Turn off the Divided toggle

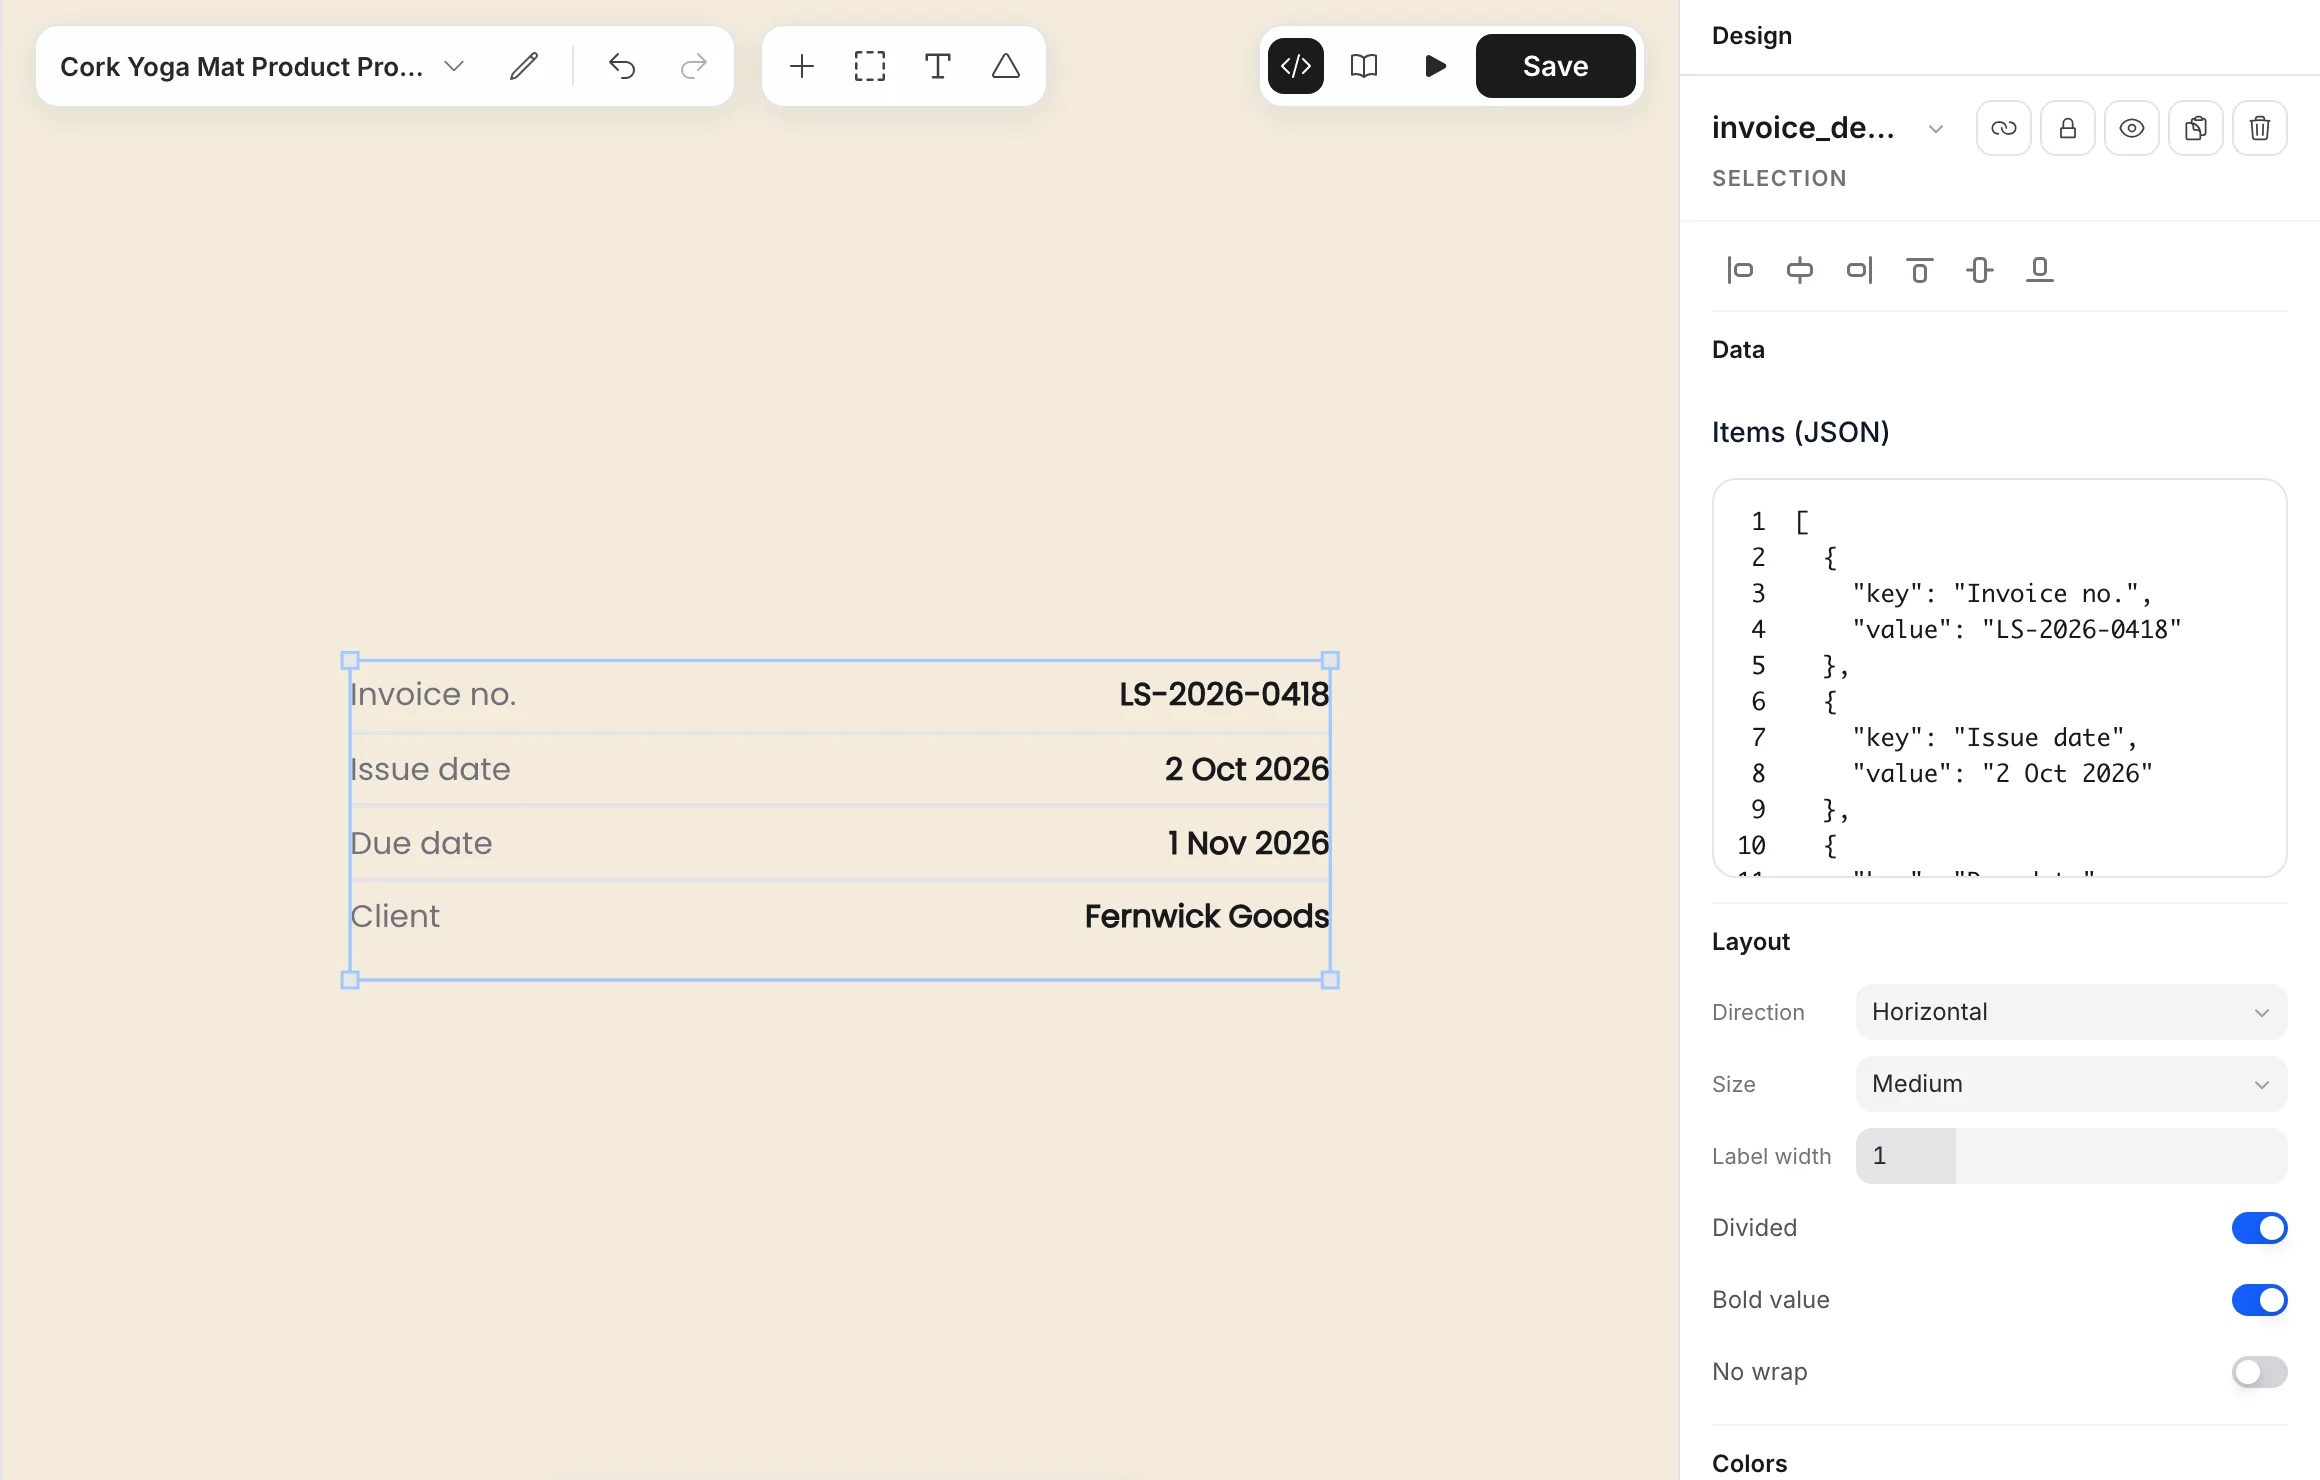(2259, 1228)
